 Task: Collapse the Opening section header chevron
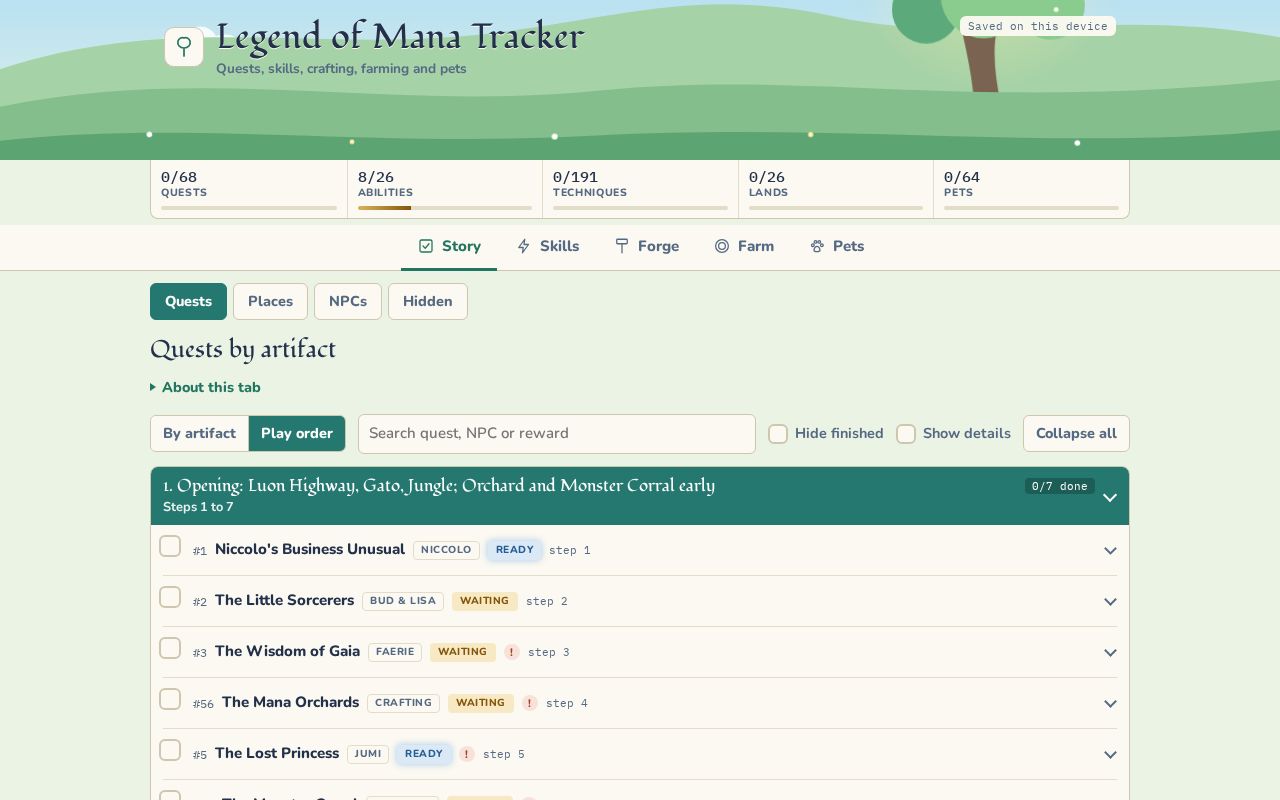pyautogui.click(x=1110, y=497)
